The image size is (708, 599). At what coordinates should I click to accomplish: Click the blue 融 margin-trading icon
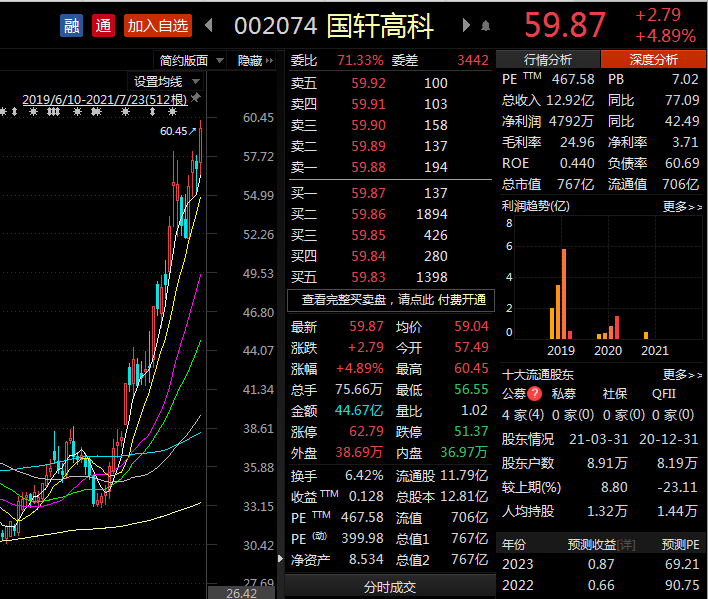pyautogui.click(x=71, y=25)
